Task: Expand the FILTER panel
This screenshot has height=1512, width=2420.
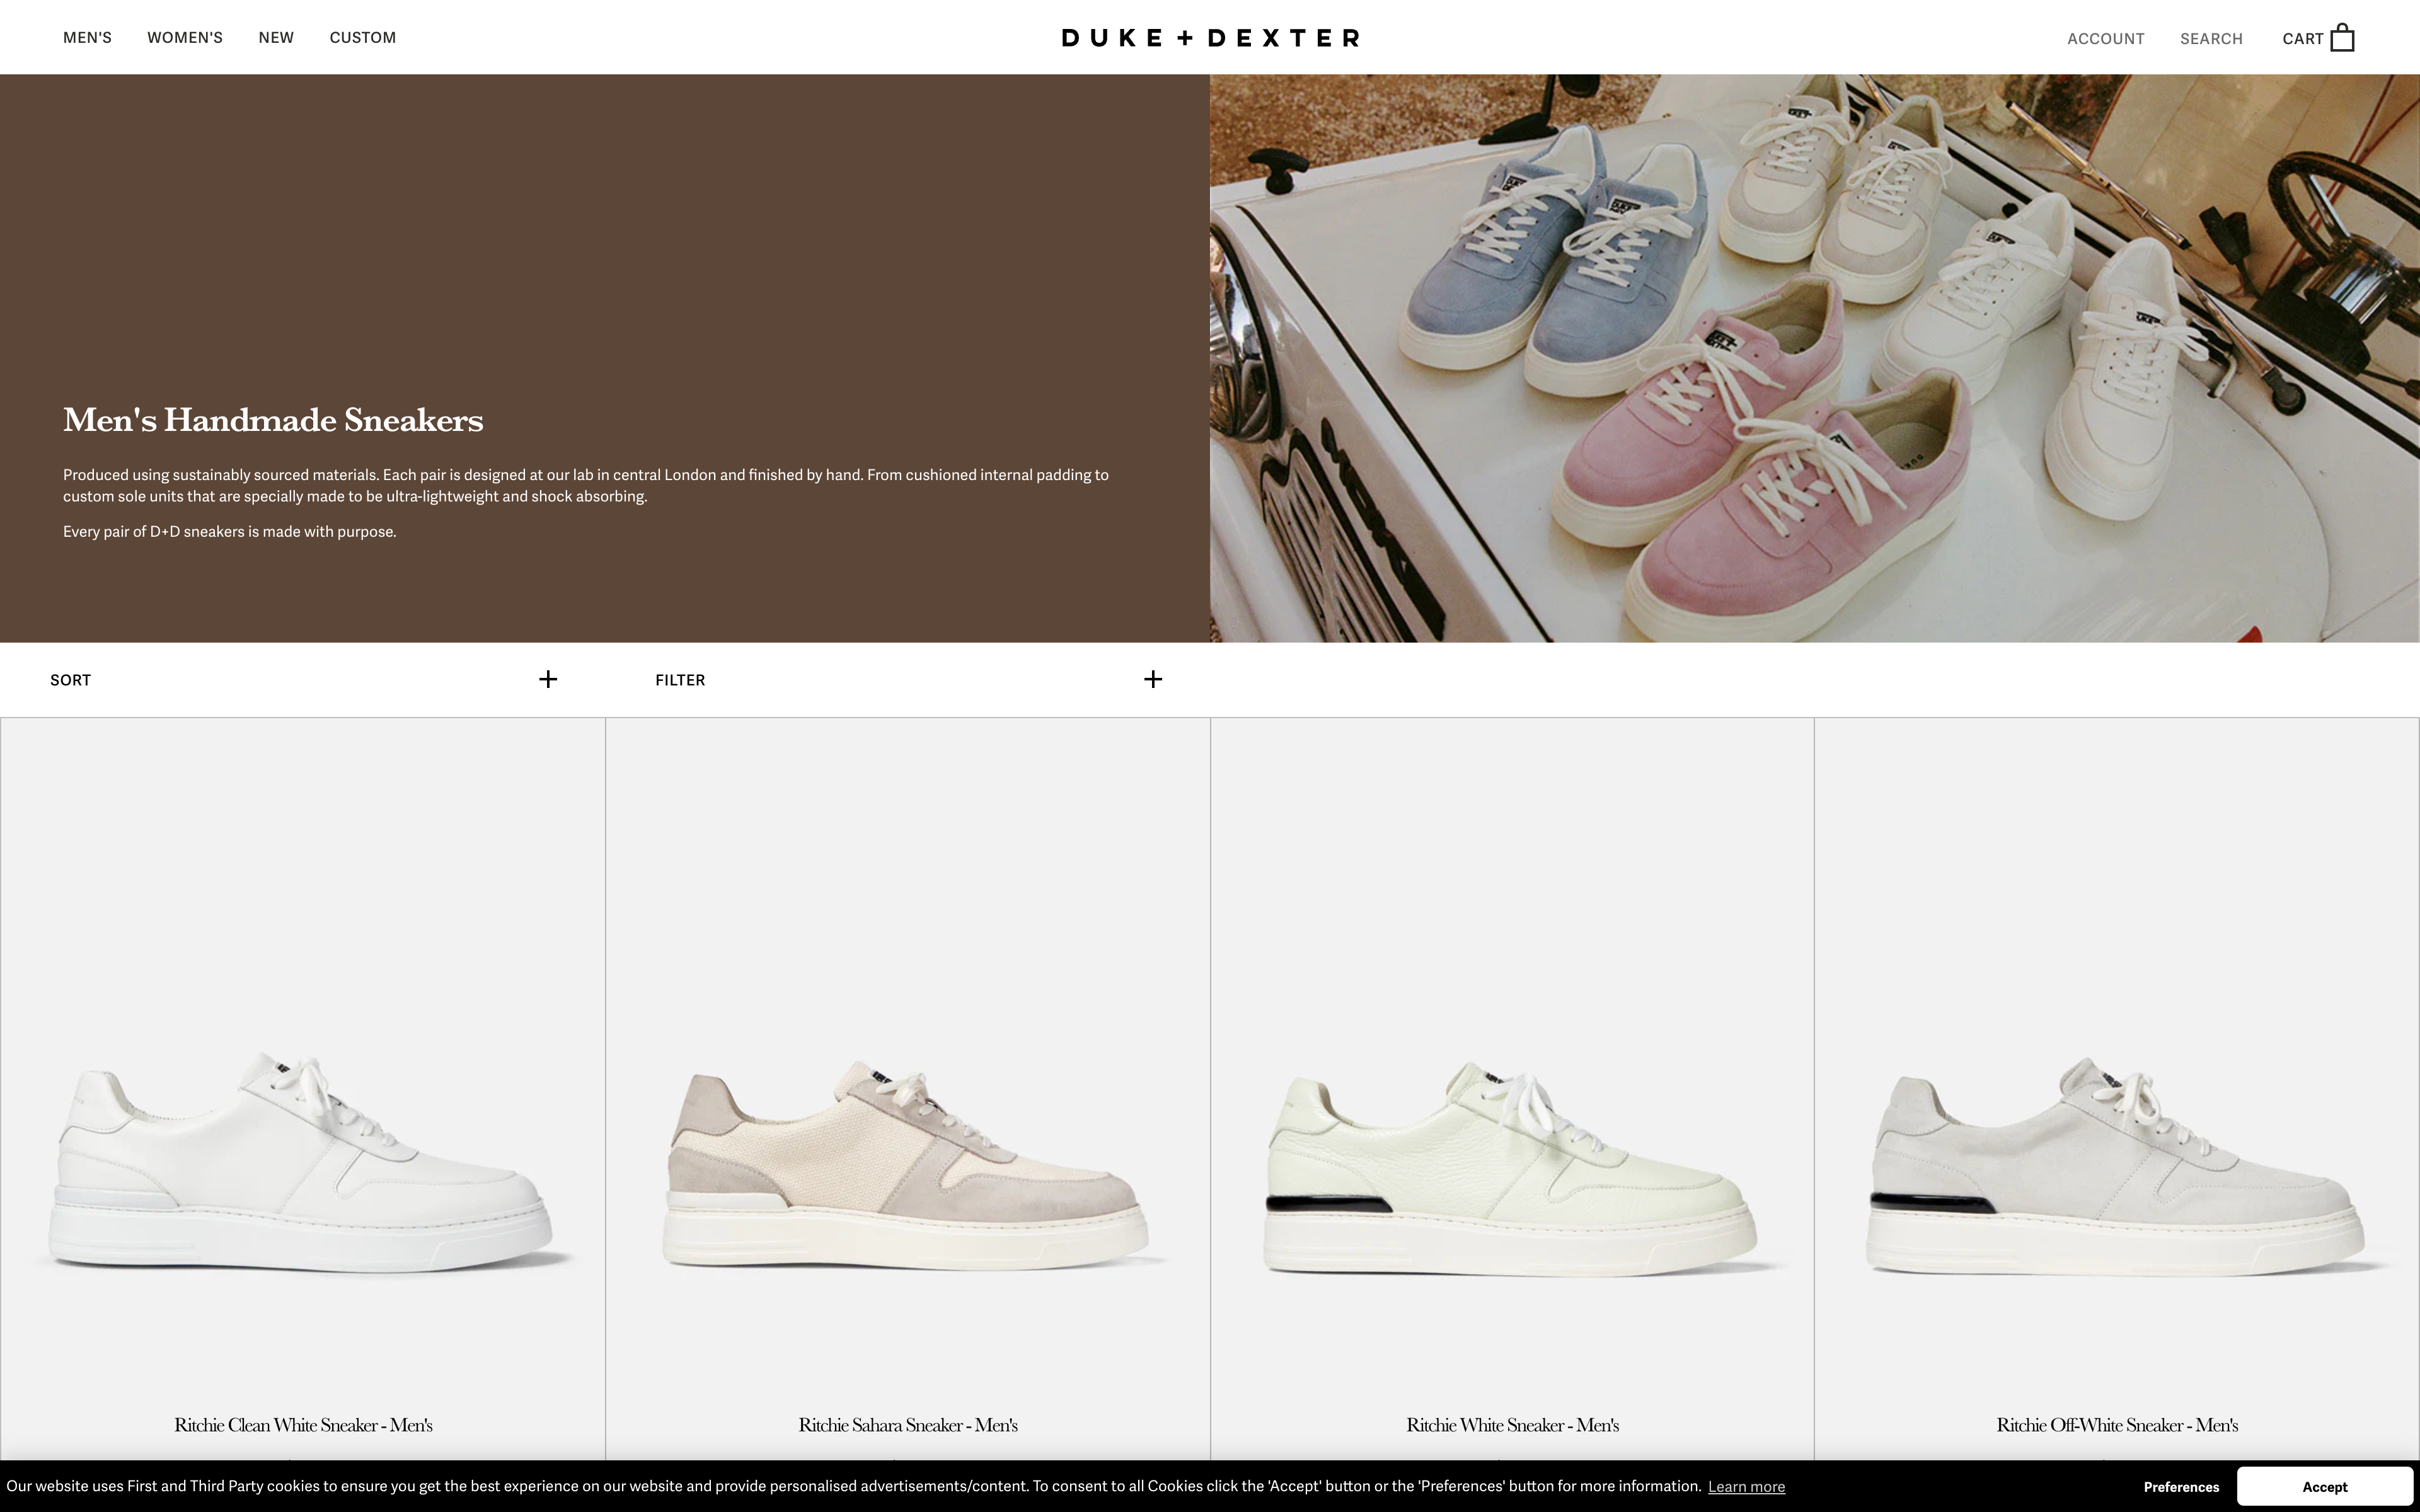Action: (x=680, y=680)
